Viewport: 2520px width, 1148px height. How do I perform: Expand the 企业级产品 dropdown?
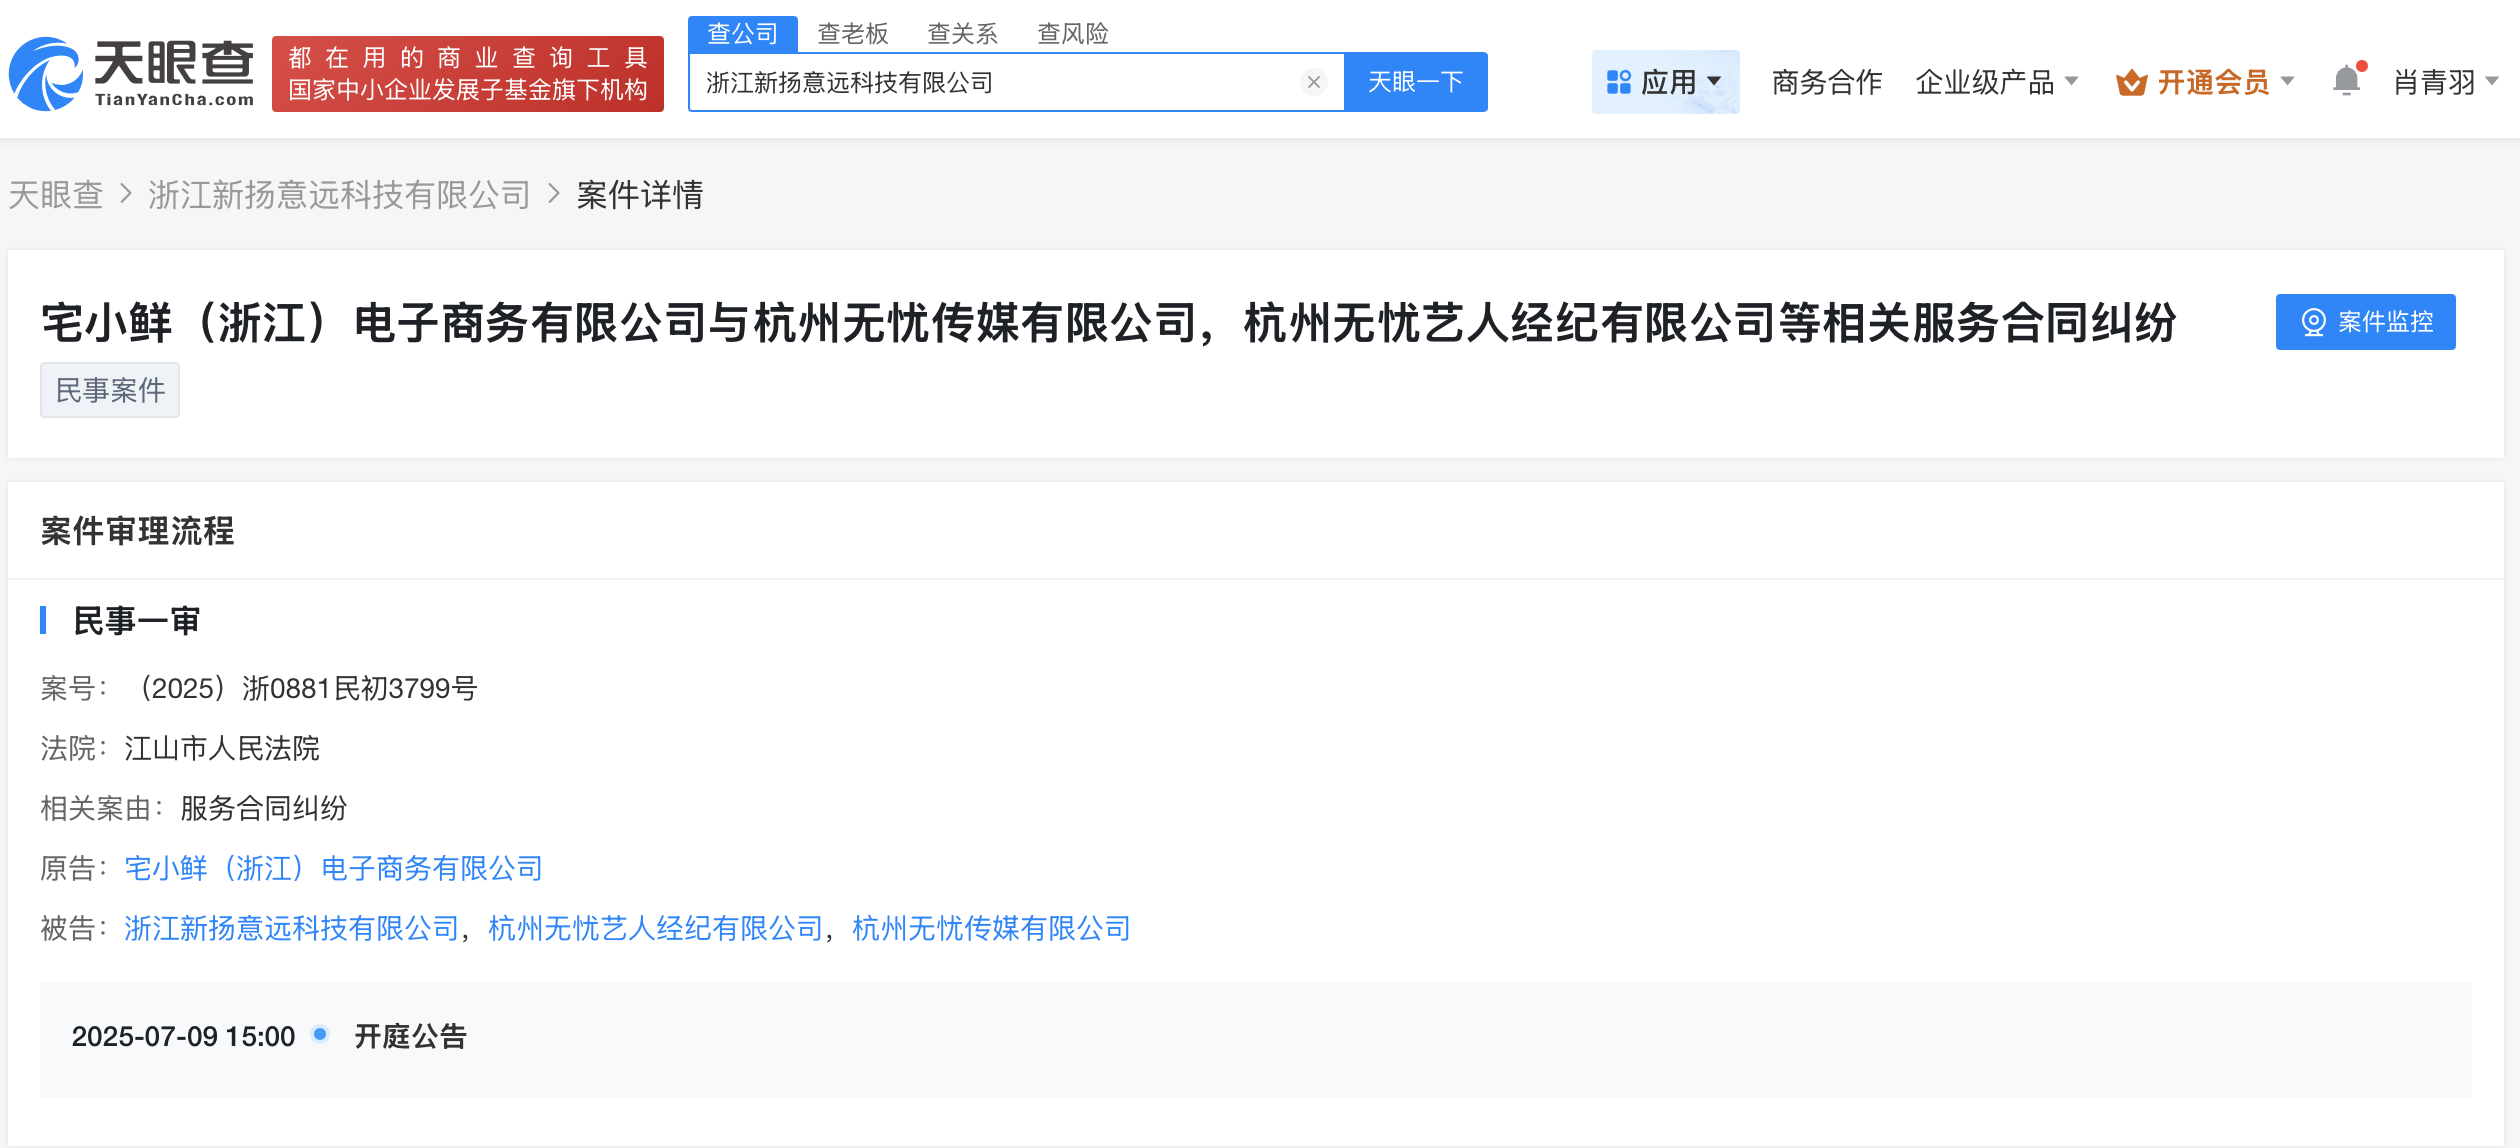pyautogui.click(x=1997, y=82)
